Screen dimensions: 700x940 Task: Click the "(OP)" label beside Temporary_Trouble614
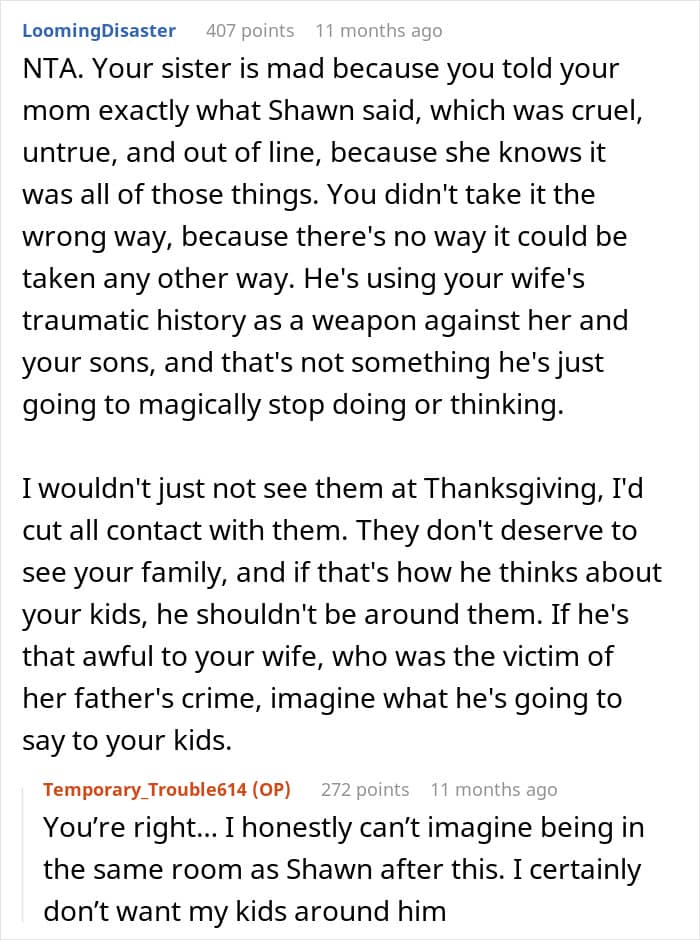(x=272, y=790)
